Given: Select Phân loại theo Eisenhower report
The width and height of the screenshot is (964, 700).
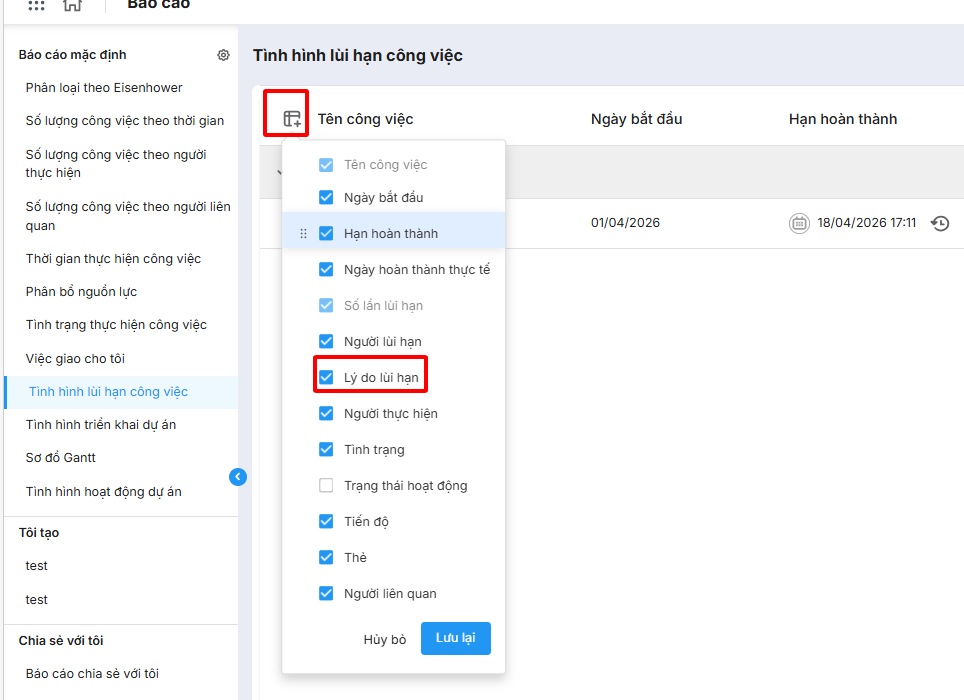Looking at the screenshot, I should pyautogui.click(x=104, y=88).
